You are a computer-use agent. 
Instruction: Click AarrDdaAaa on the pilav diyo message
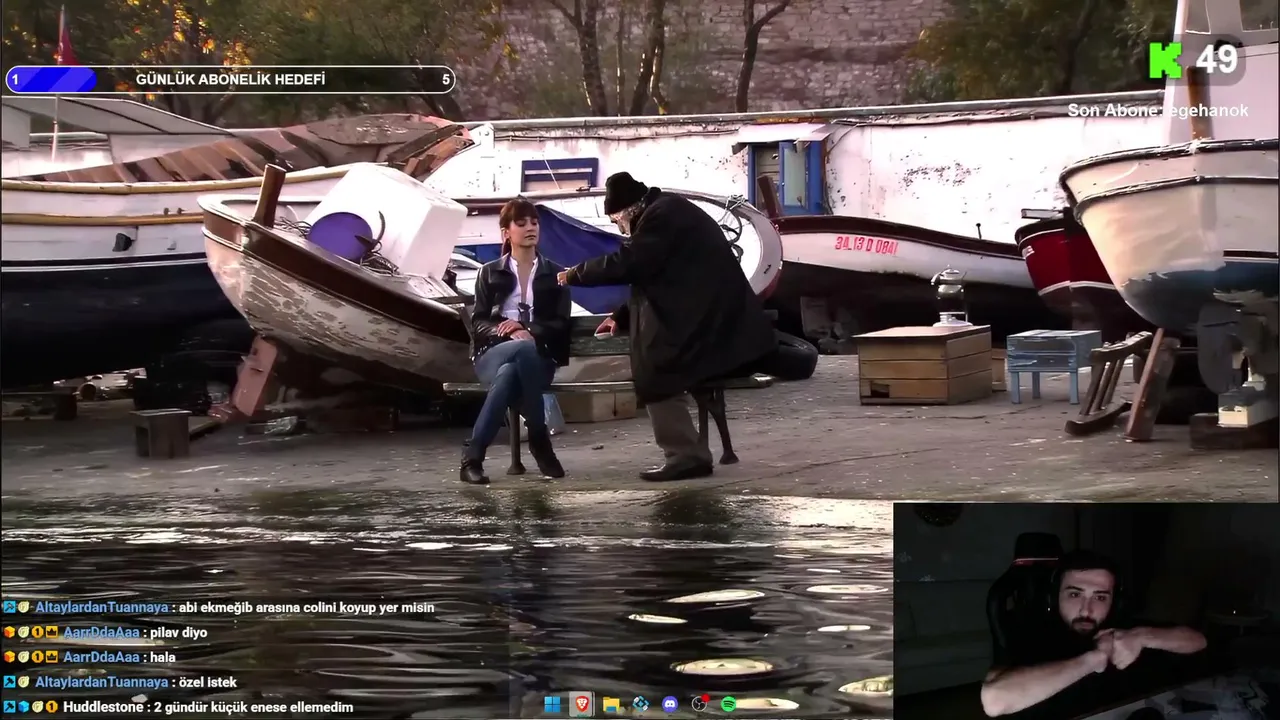point(101,632)
